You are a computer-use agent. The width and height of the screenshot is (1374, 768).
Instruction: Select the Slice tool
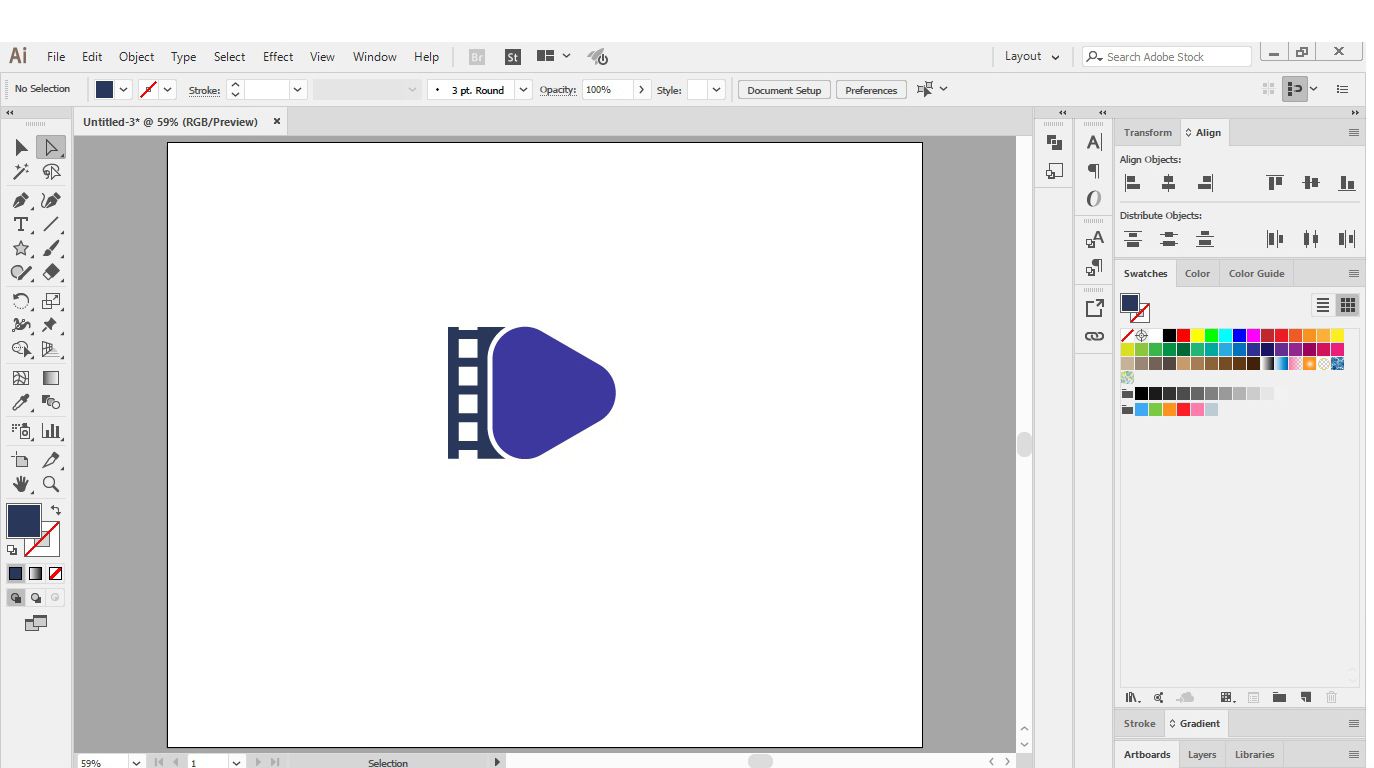point(51,460)
